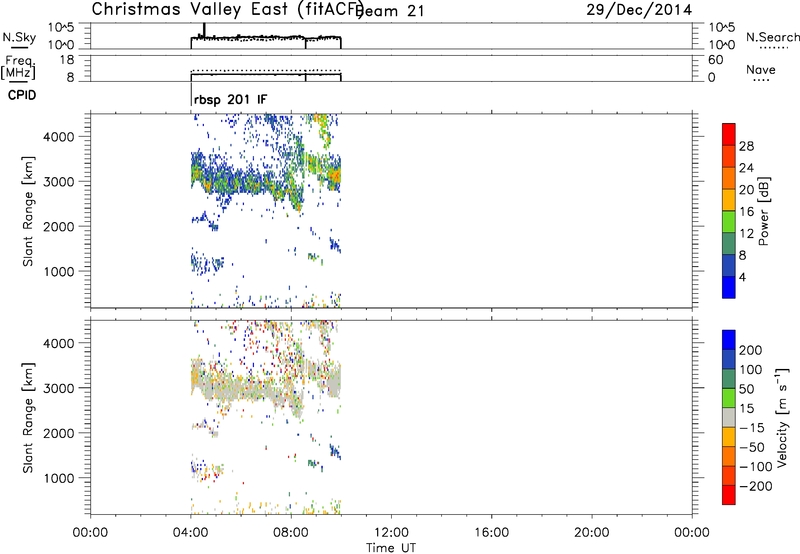Click the 'N.Search' legend label
The image size is (800, 554).
(772, 37)
